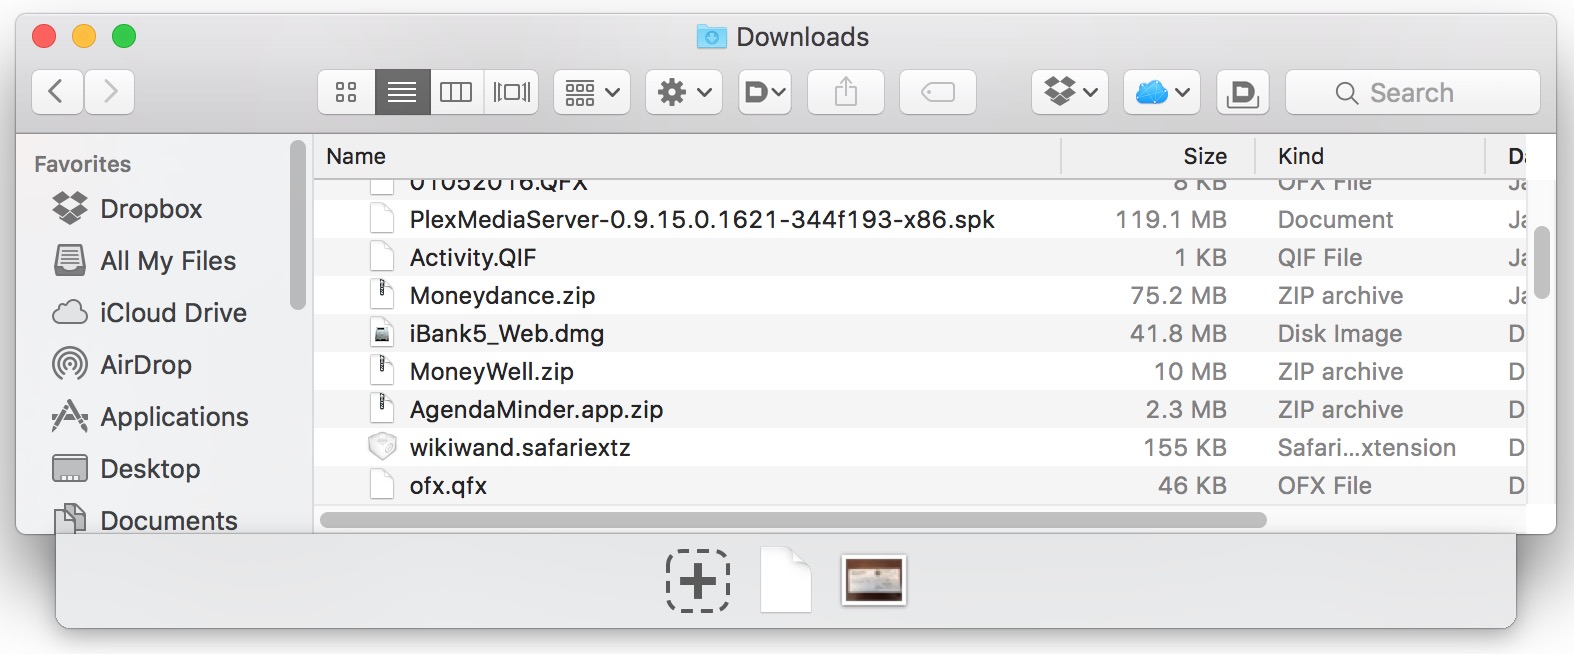Open the item arrangement dropdown
This screenshot has height=654, width=1574.
pyautogui.click(x=592, y=92)
